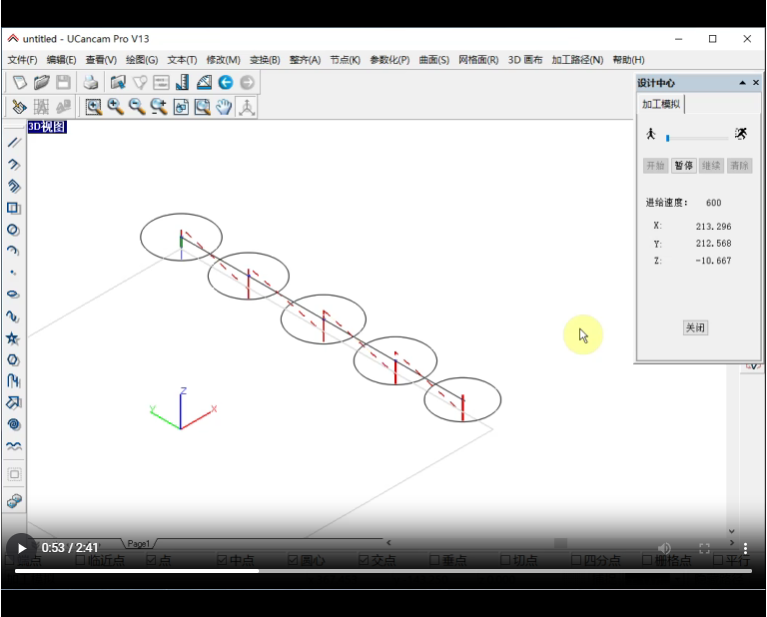Select the Spiral drawing tool
This screenshot has height=617, width=767.
coord(13,425)
